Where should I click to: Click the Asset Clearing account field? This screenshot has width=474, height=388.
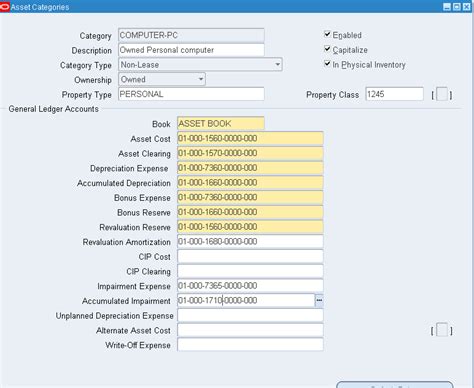coord(250,153)
